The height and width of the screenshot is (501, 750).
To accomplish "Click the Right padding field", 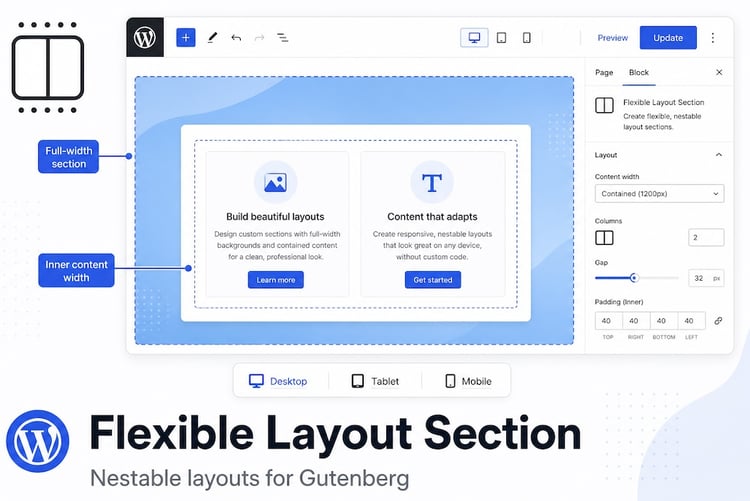I will tap(636, 321).
